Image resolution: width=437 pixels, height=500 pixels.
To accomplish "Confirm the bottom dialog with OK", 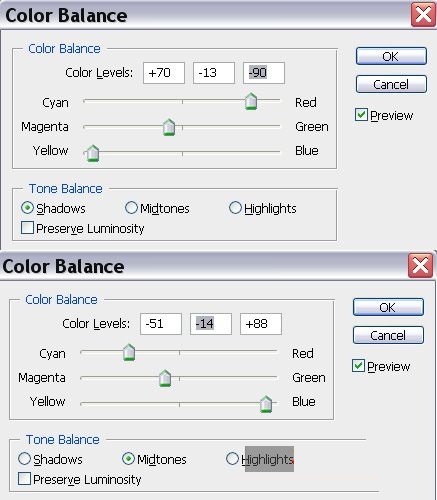I will 388,307.
